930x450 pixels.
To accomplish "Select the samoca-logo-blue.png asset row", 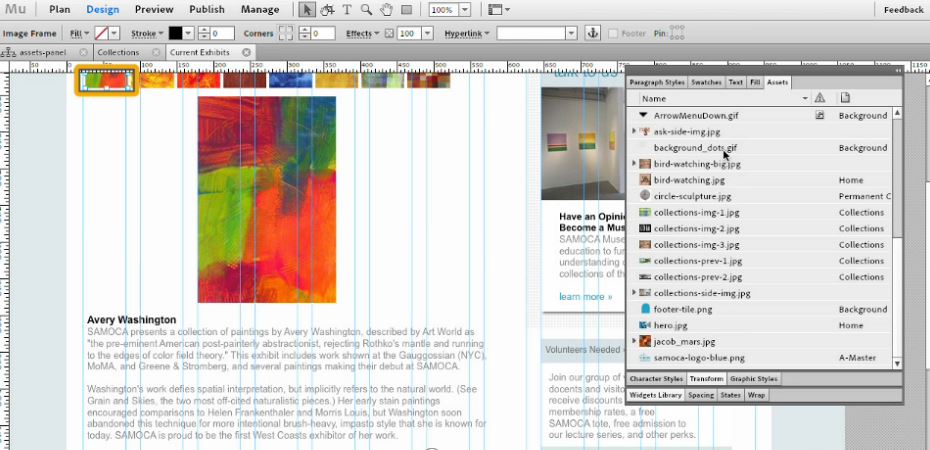I will 760,358.
